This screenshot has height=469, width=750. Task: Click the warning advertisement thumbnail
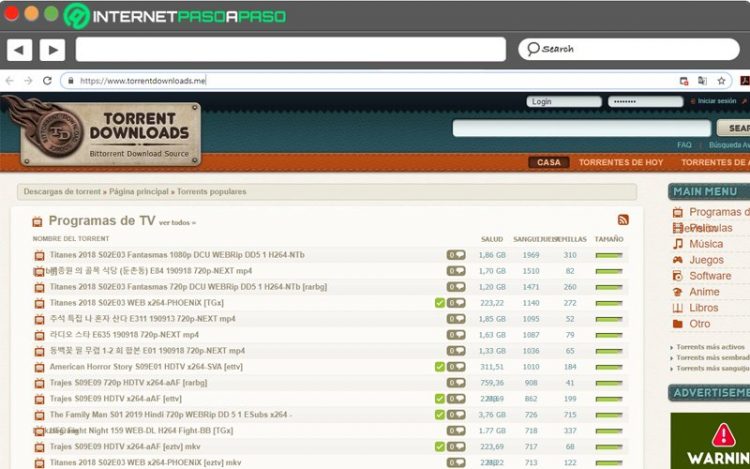coord(710,441)
